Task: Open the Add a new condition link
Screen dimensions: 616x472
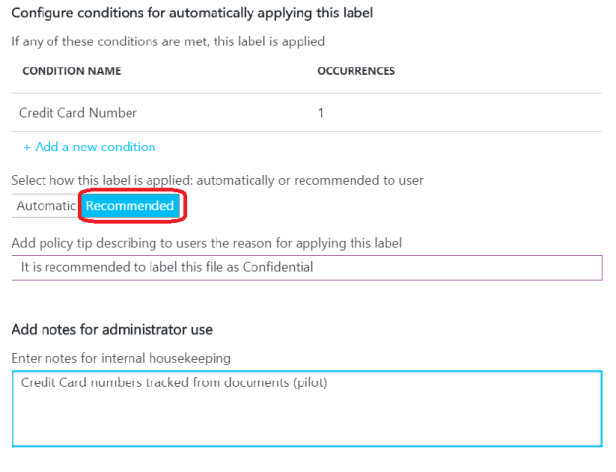Action: click(x=95, y=147)
